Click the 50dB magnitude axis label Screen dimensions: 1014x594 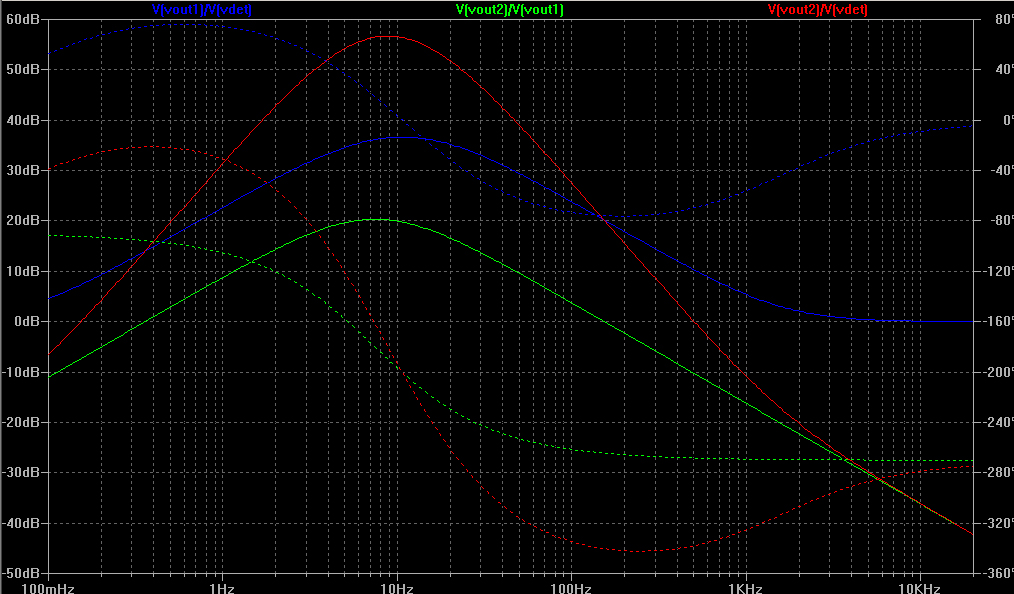(23, 69)
